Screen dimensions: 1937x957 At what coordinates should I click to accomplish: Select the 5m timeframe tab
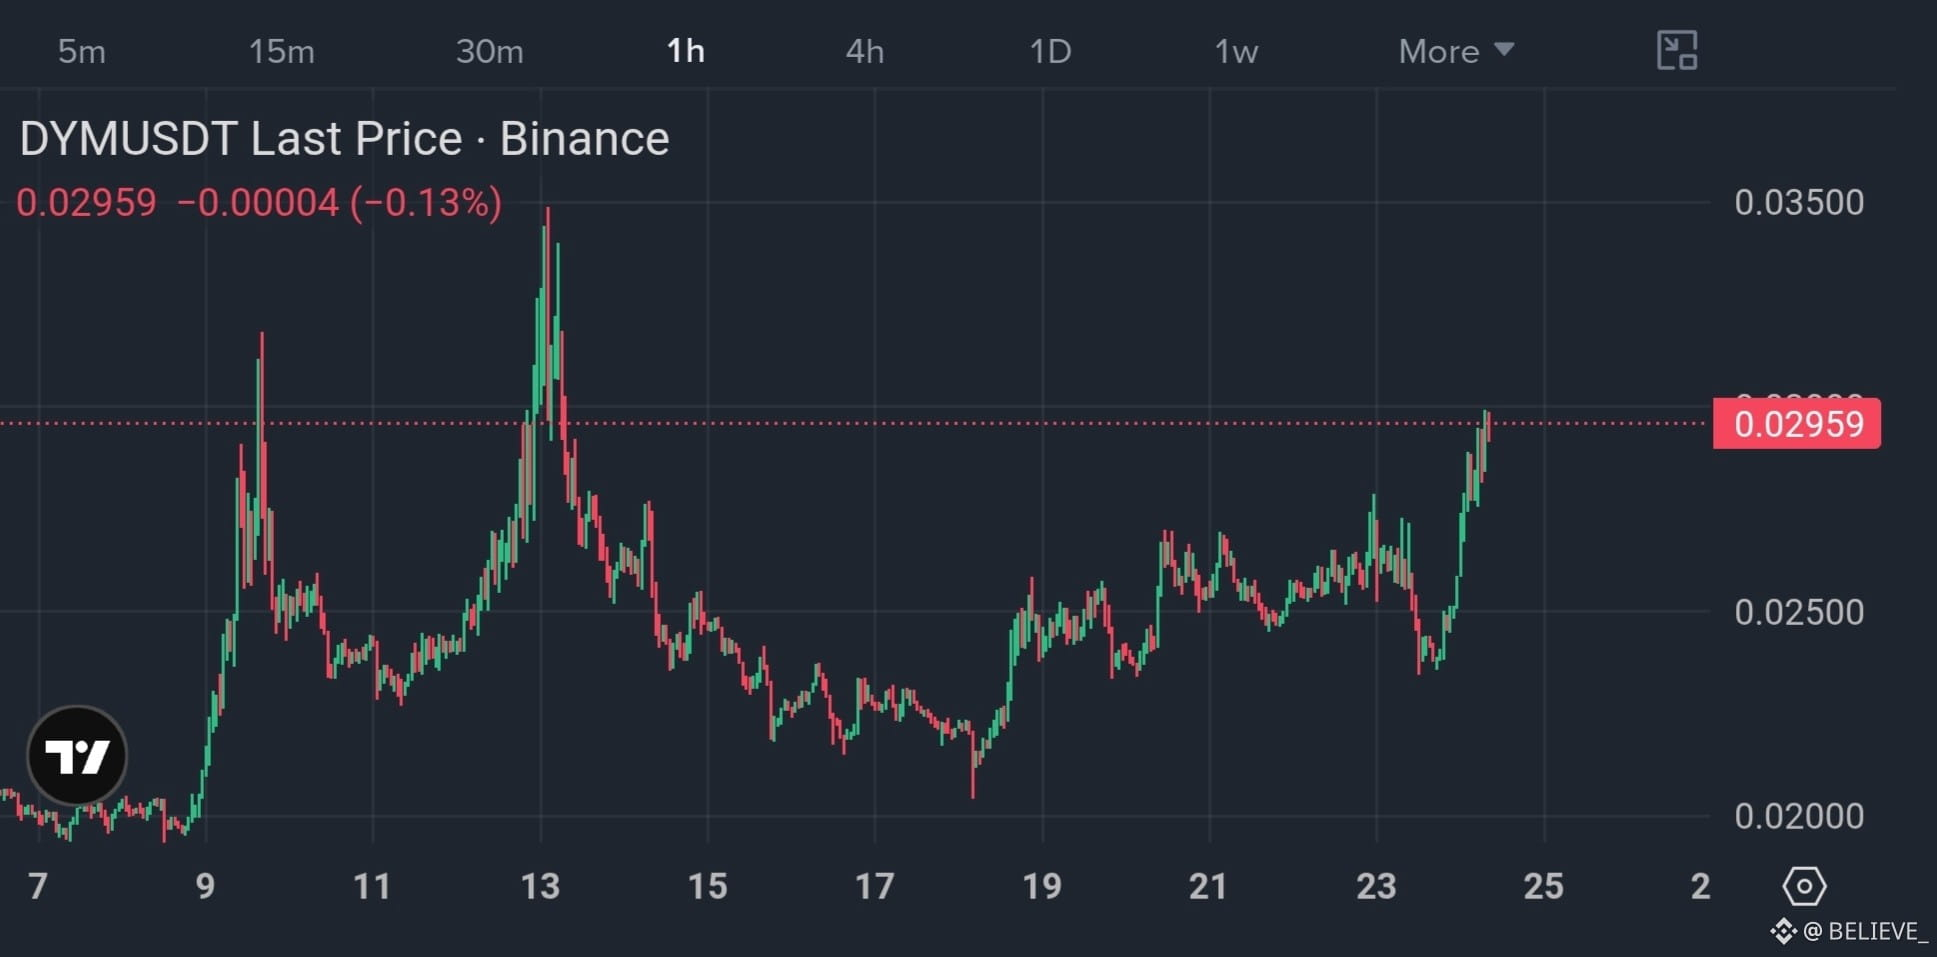[x=81, y=51]
